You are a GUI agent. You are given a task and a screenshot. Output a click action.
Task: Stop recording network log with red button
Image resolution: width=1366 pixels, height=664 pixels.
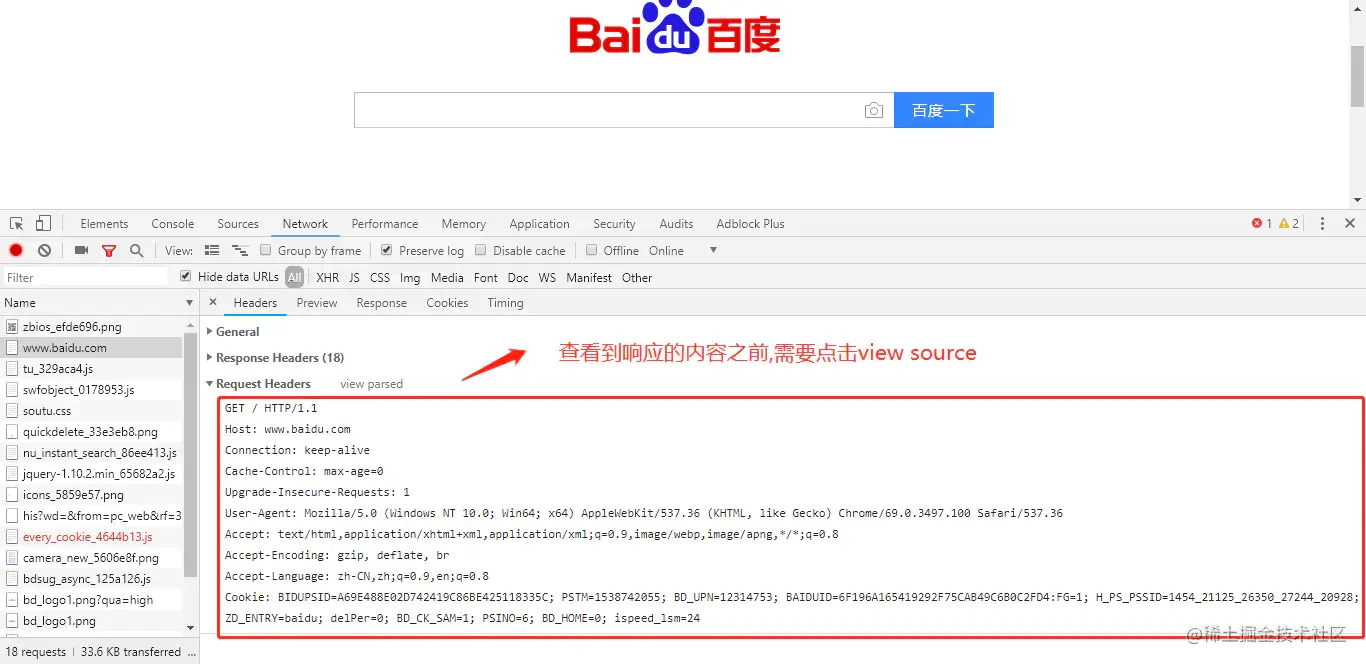pos(16,250)
